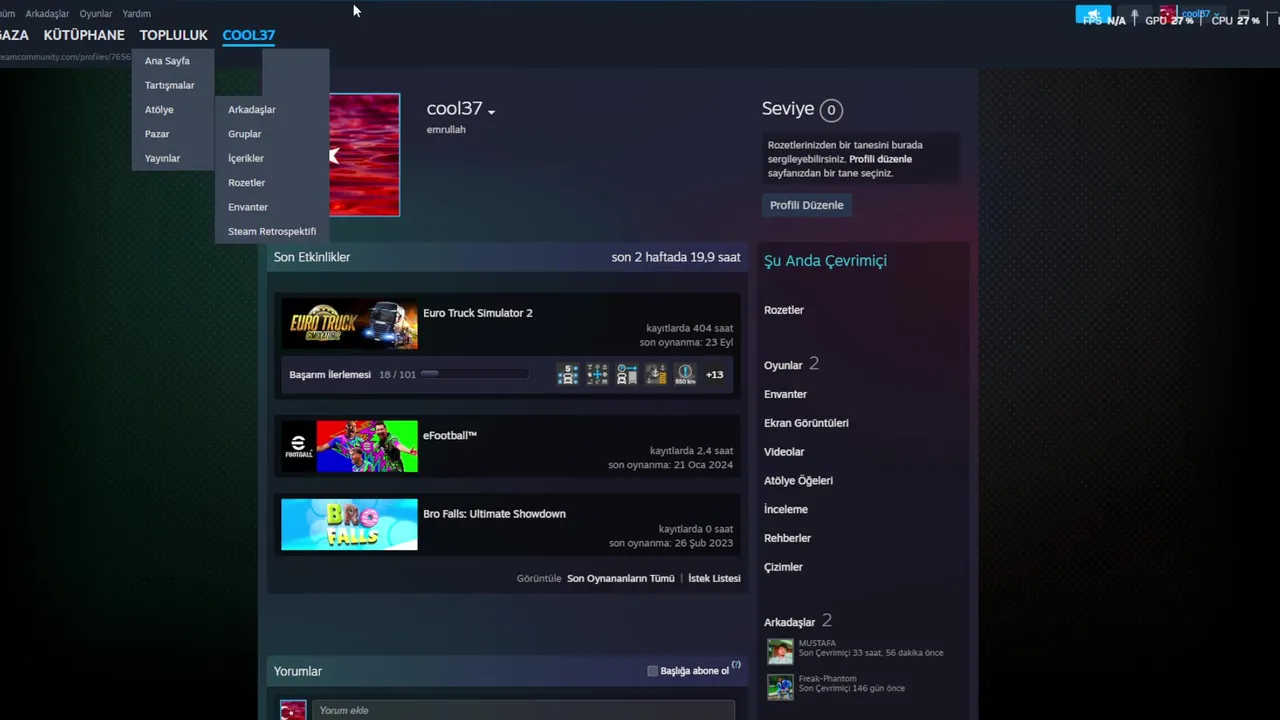The height and width of the screenshot is (720, 1280).
Task: Open the Arkadaşlar menu in menu bar
Action: tap(48, 14)
